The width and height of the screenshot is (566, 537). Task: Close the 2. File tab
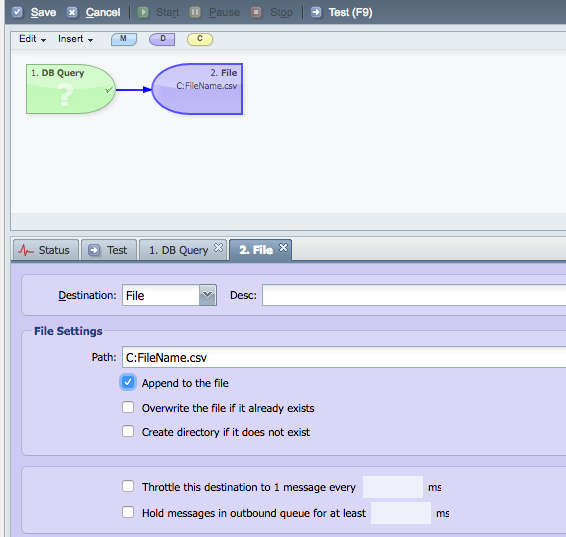(284, 248)
